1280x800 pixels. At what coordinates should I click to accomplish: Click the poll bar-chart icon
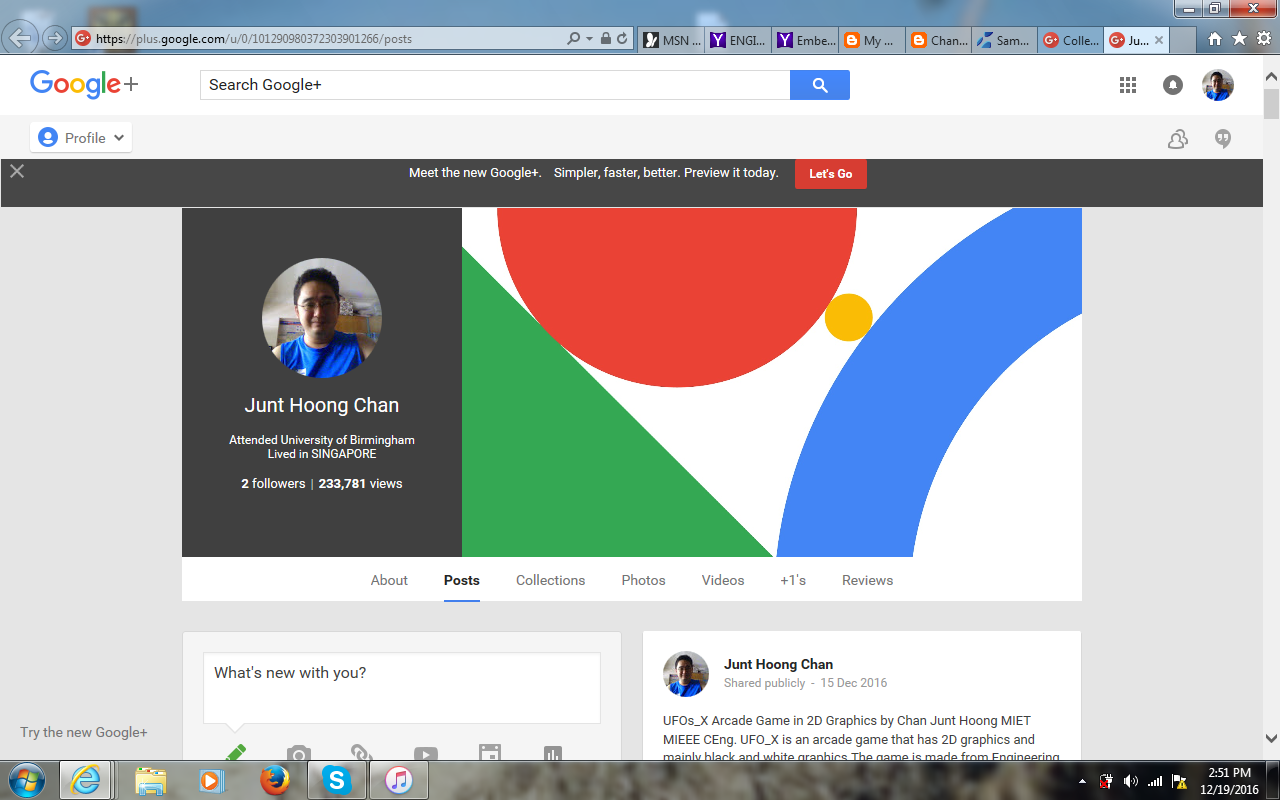pyautogui.click(x=553, y=755)
